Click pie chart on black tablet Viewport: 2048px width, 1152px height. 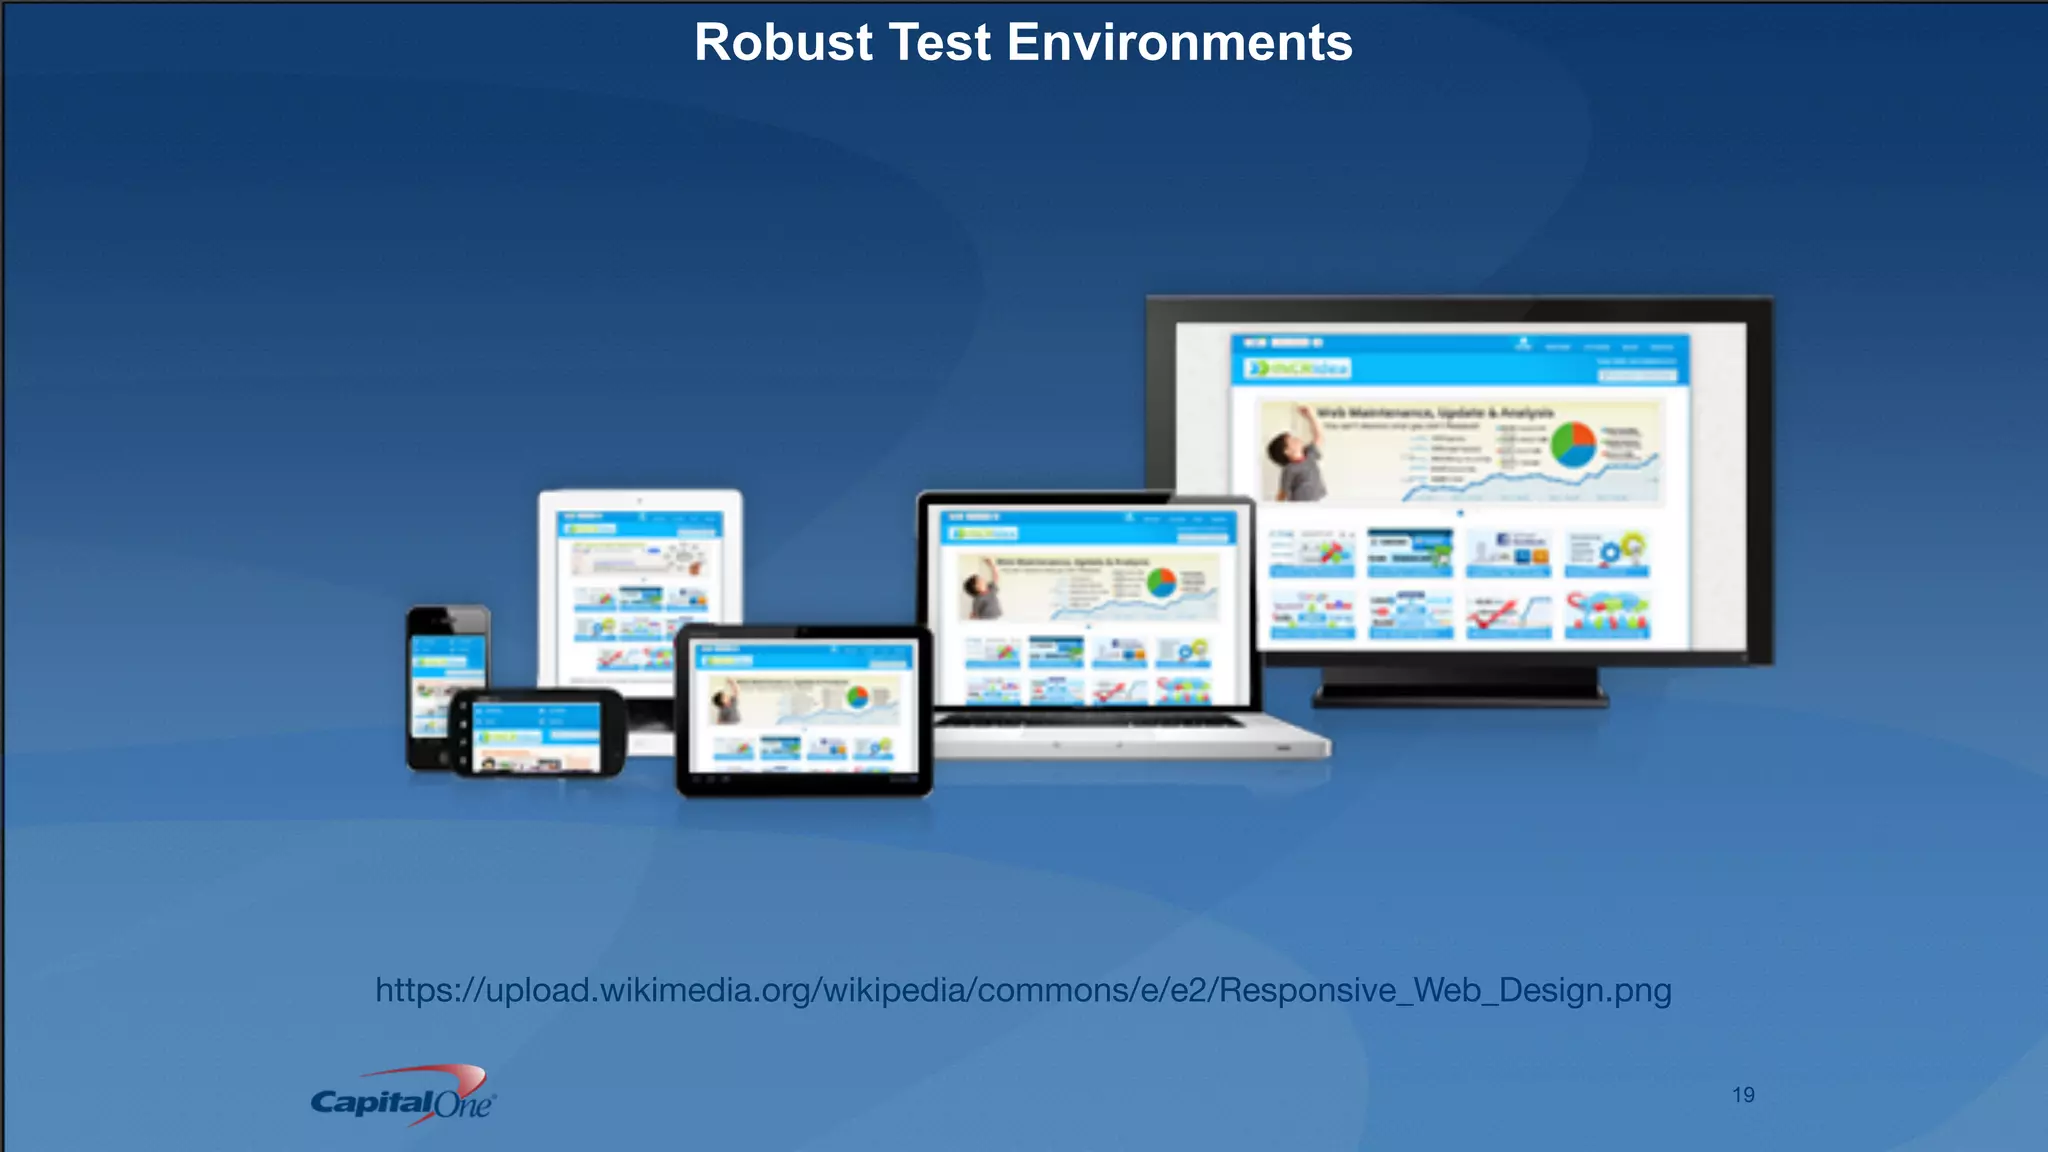[857, 697]
